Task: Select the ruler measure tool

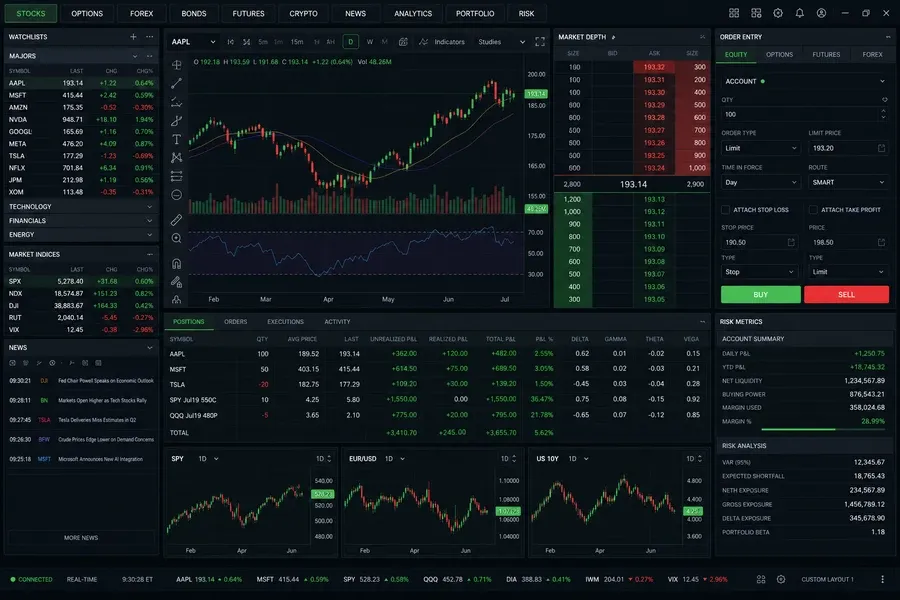Action: pyautogui.click(x=176, y=219)
